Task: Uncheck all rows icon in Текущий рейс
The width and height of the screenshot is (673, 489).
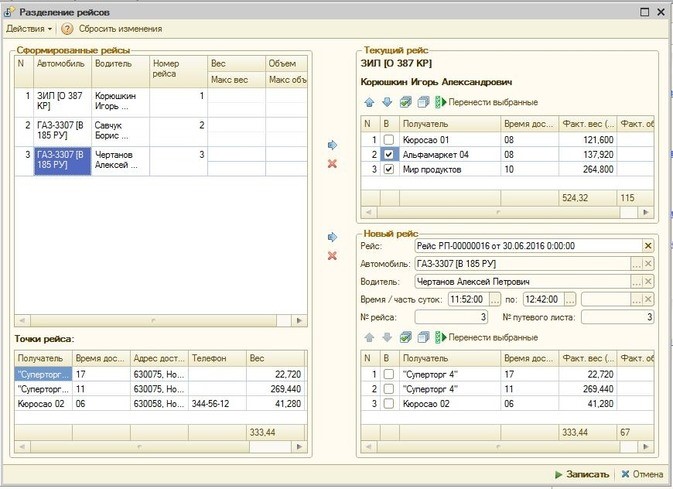Action: coord(423,102)
